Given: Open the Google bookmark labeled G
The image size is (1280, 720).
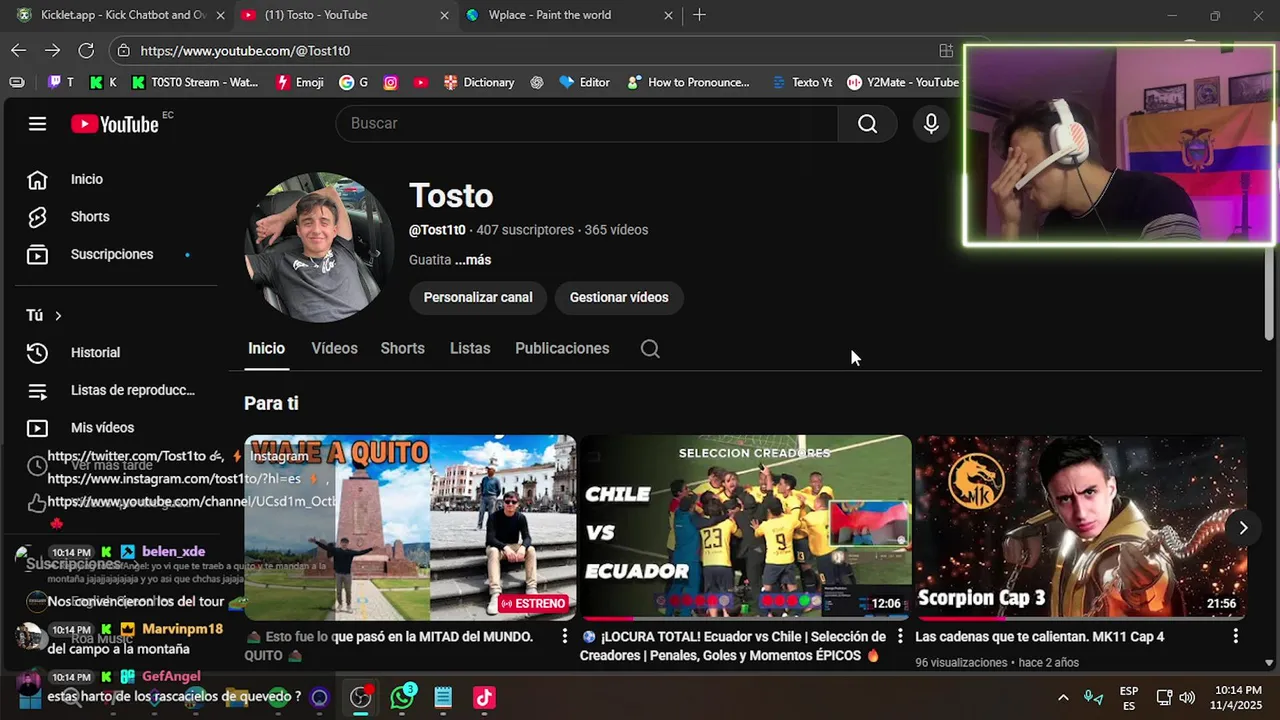Looking at the screenshot, I should pos(354,82).
